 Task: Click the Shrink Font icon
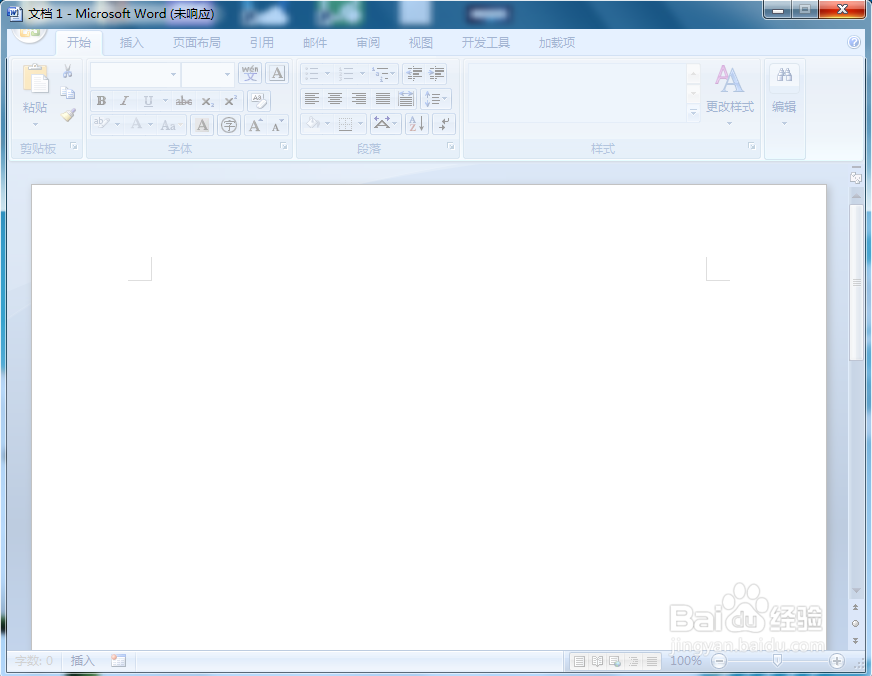coord(277,125)
